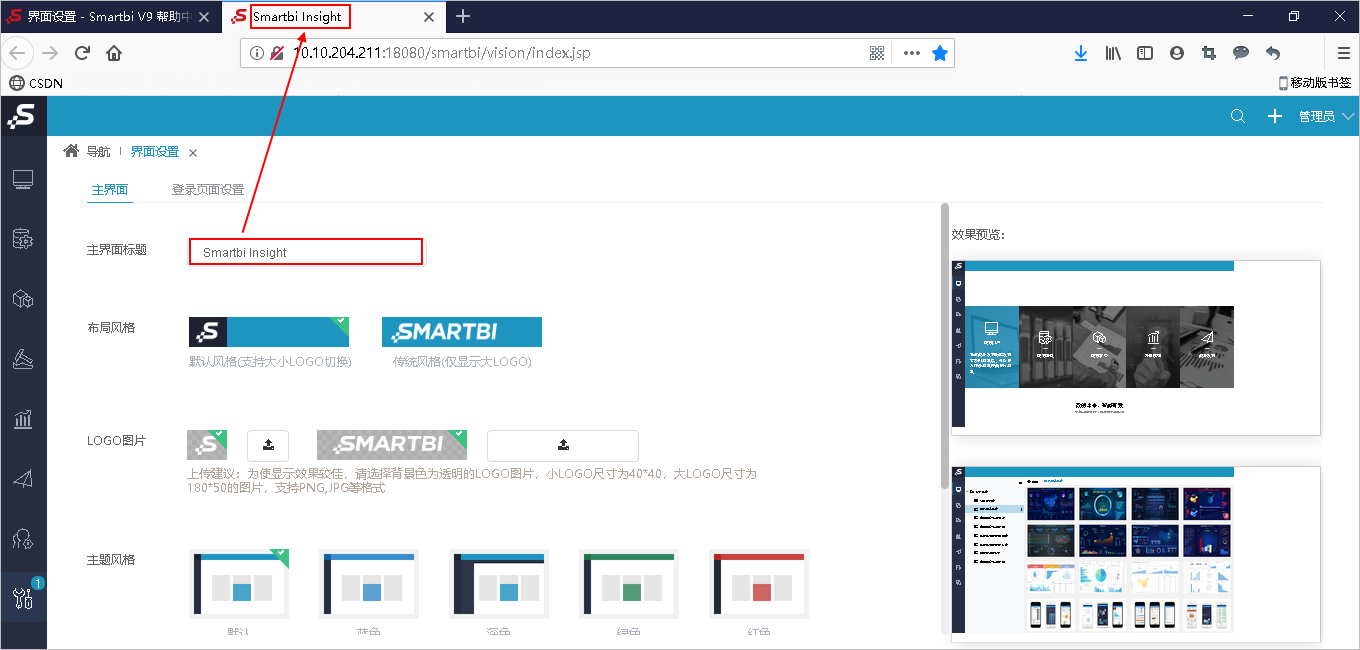Screen dimensions: 1360x650
Task: Click the 导航 navigation link
Action: click(98, 152)
